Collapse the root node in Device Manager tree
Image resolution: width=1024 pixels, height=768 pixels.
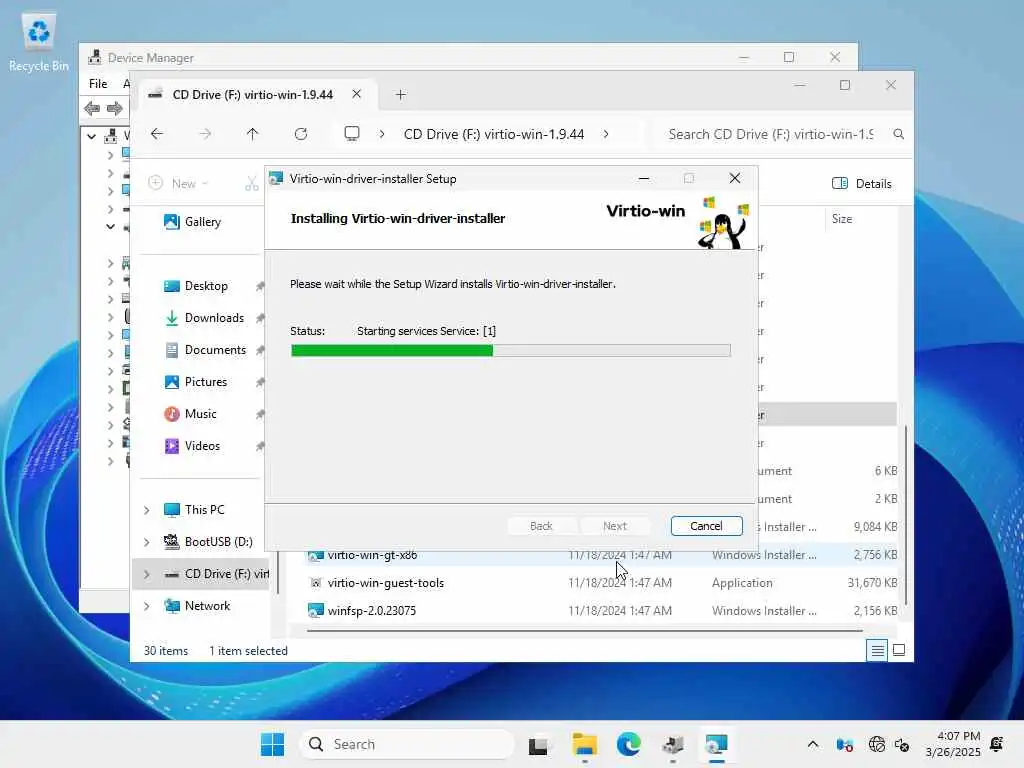pos(91,136)
